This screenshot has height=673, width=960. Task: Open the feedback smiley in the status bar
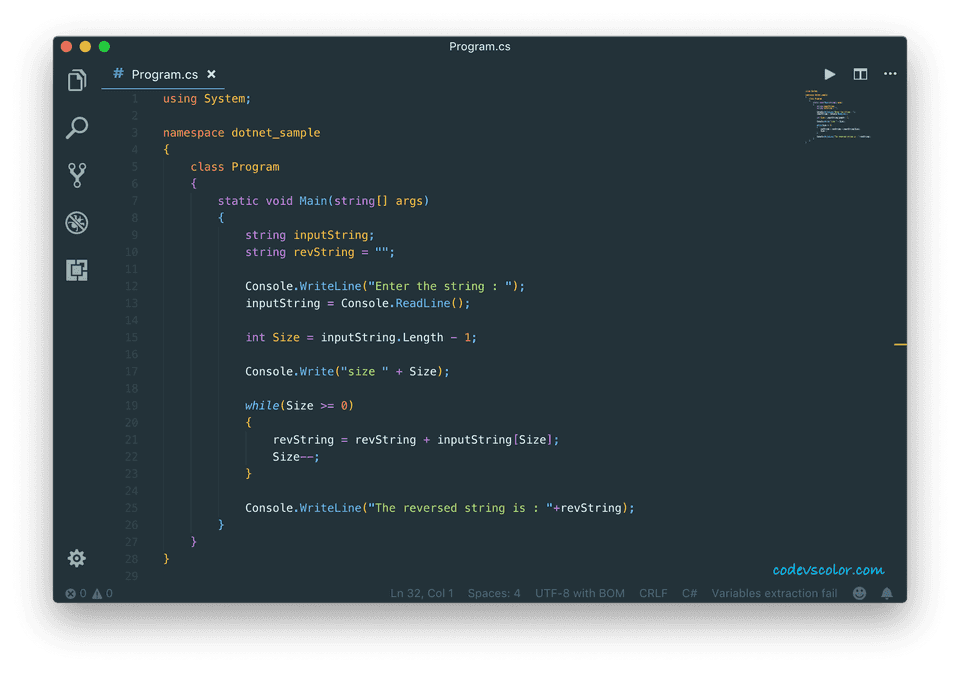coord(859,593)
